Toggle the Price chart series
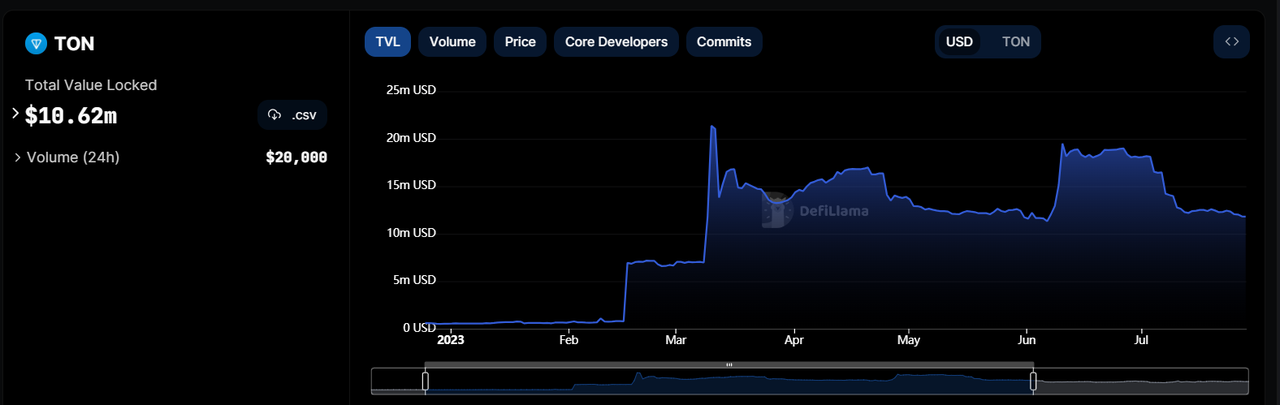The image size is (1280, 405). [520, 42]
